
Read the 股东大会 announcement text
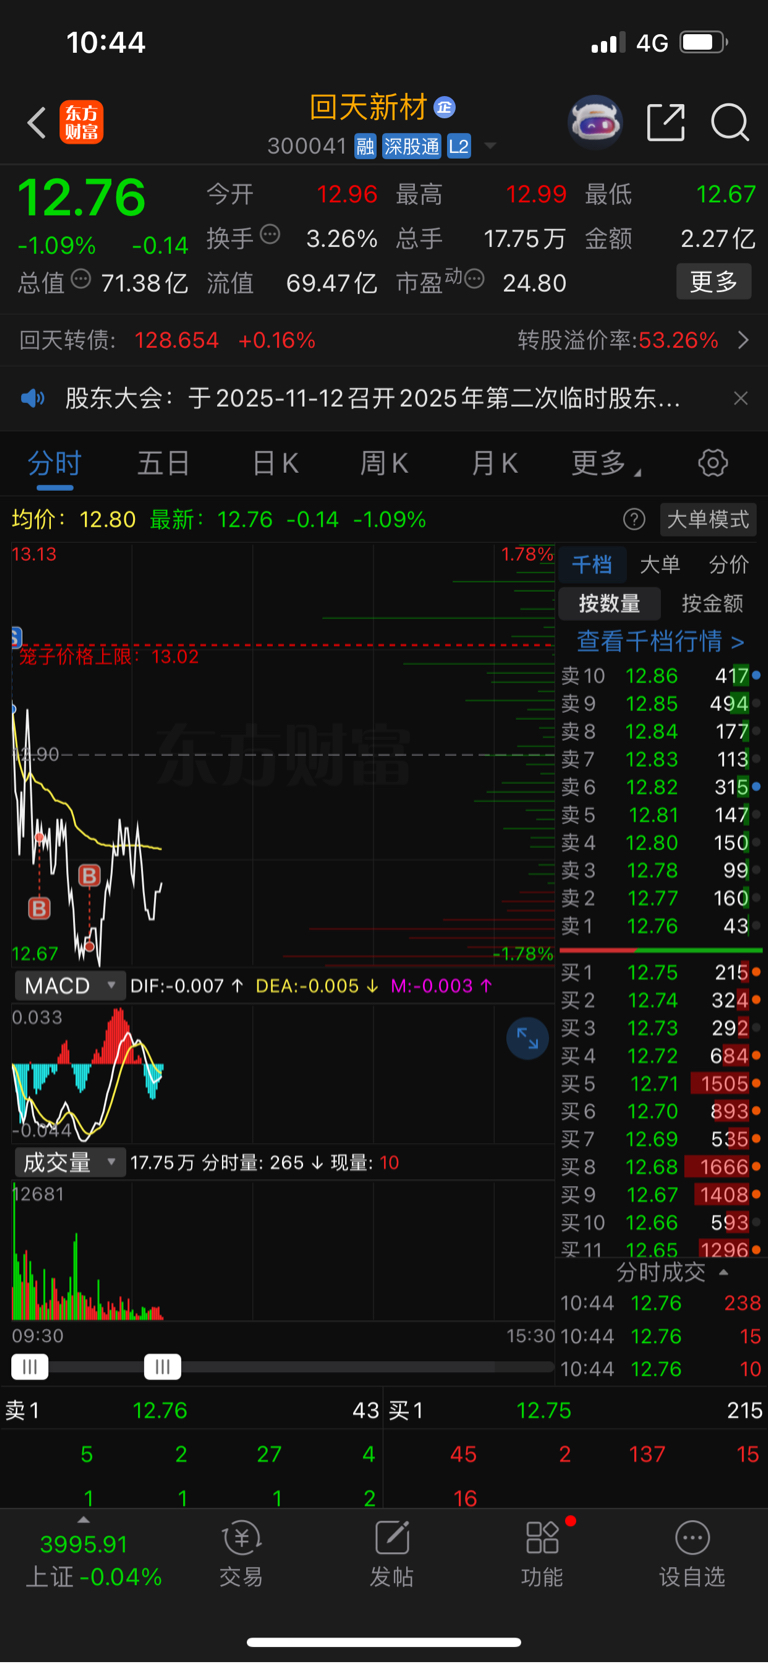pyautogui.click(x=373, y=398)
